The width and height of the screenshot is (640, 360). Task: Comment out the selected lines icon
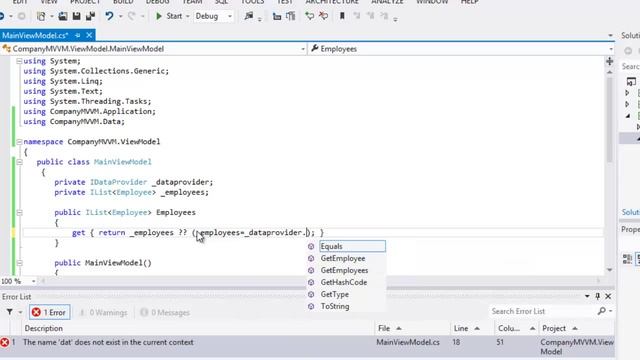pyautogui.click(x=310, y=16)
